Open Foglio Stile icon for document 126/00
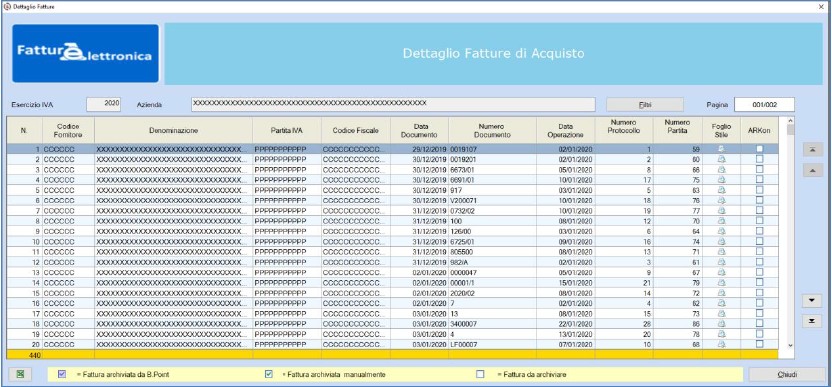Screen dimensions: 832x387 tap(721, 231)
